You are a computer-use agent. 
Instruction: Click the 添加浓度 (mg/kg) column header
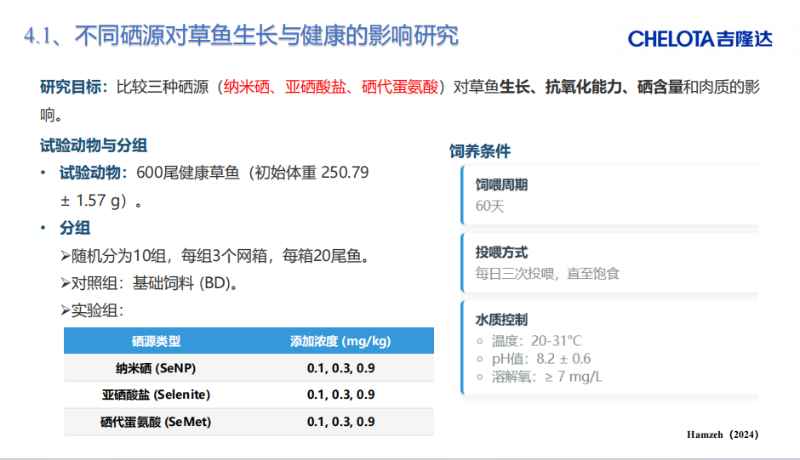click(341, 341)
